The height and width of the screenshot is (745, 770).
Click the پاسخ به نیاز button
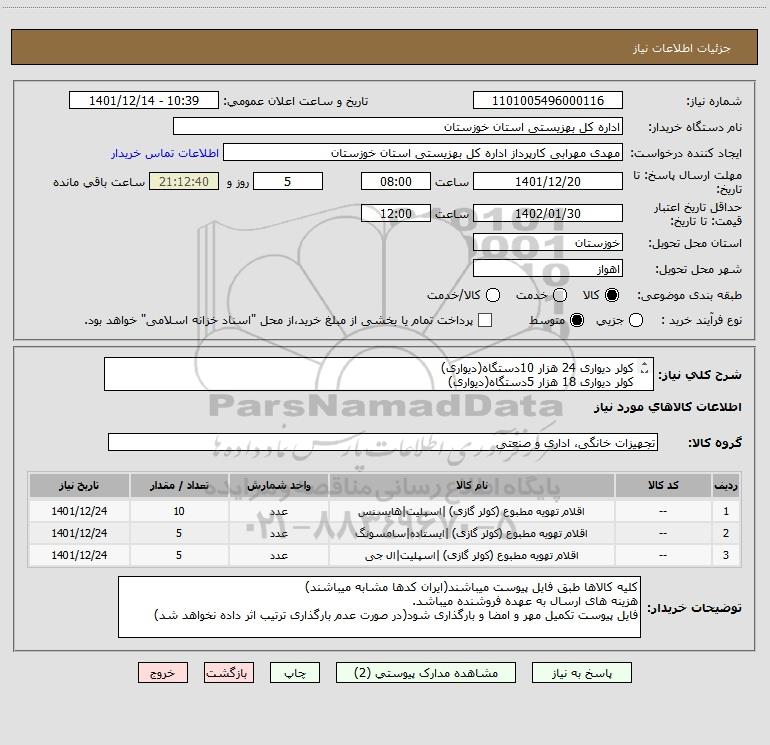point(581,673)
